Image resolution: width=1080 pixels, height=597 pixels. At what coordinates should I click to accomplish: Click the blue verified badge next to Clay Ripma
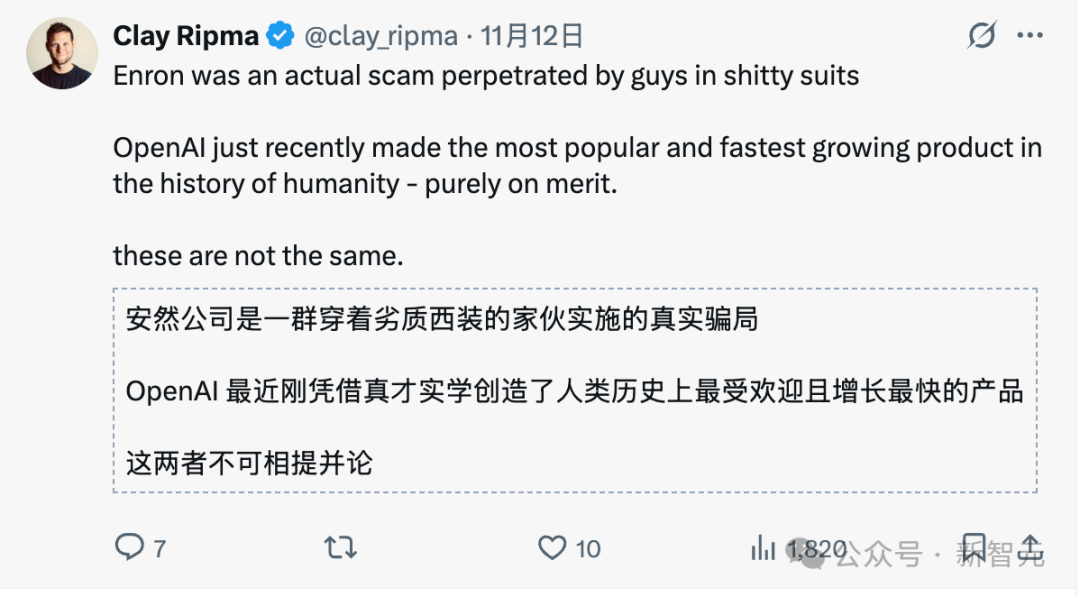tap(277, 34)
